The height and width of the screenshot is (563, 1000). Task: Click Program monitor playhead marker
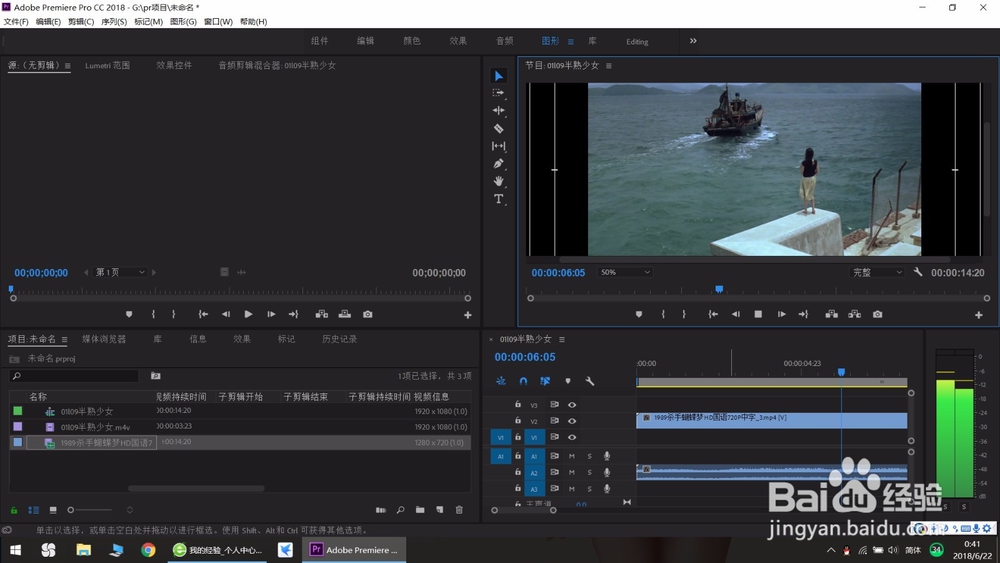[x=719, y=289]
